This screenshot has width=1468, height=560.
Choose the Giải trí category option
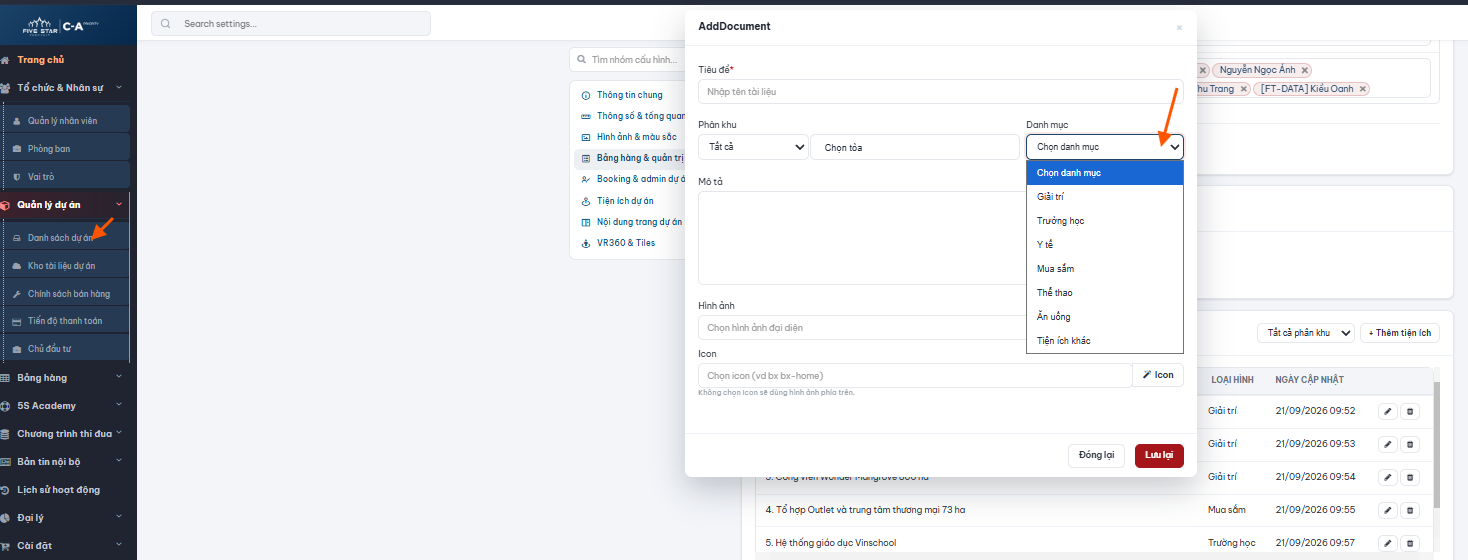tap(1105, 197)
